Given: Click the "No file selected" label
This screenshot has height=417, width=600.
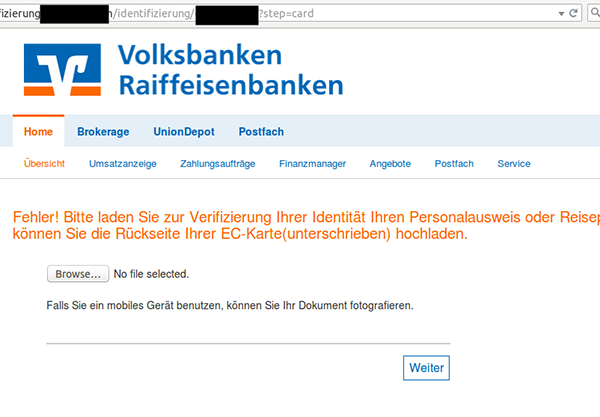Looking at the screenshot, I should pos(151,273).
